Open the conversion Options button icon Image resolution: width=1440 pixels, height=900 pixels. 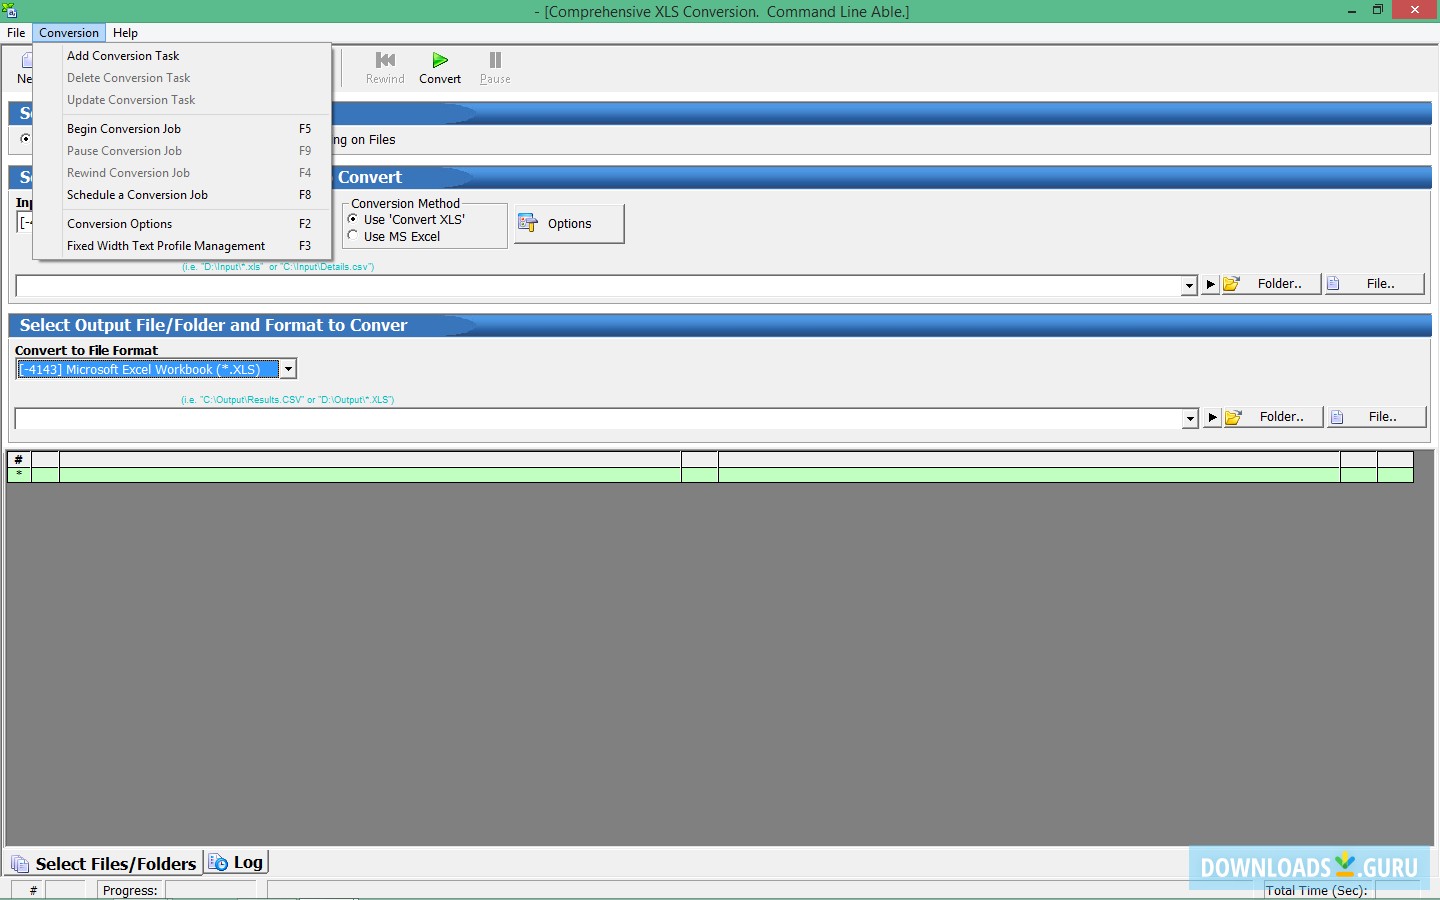pos(528,223)
